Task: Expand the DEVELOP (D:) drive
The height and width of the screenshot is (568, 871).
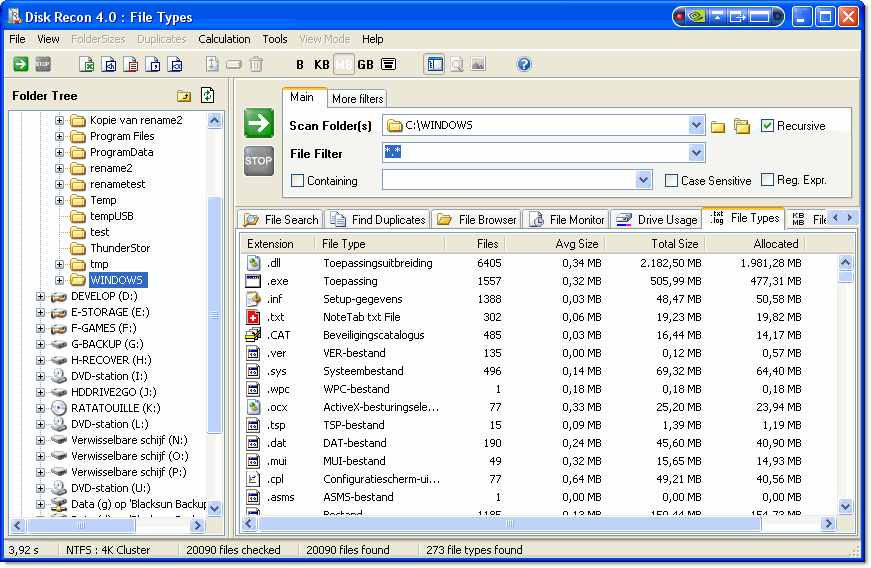Action: [x=40, y=296]
